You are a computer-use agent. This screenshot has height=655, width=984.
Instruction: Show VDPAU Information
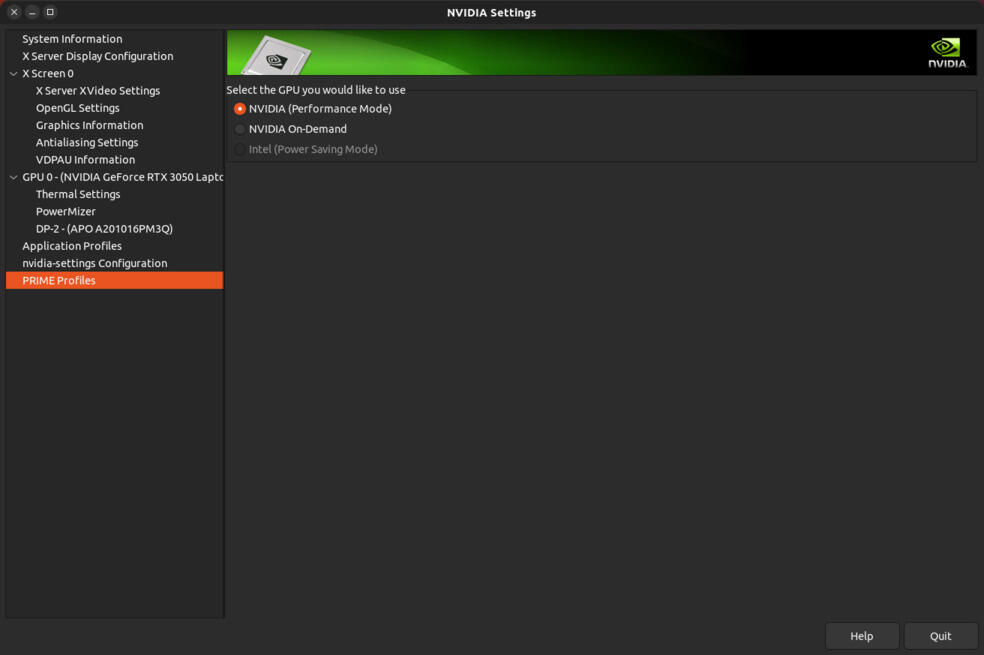pyautogui.click(x=85, y=160)
